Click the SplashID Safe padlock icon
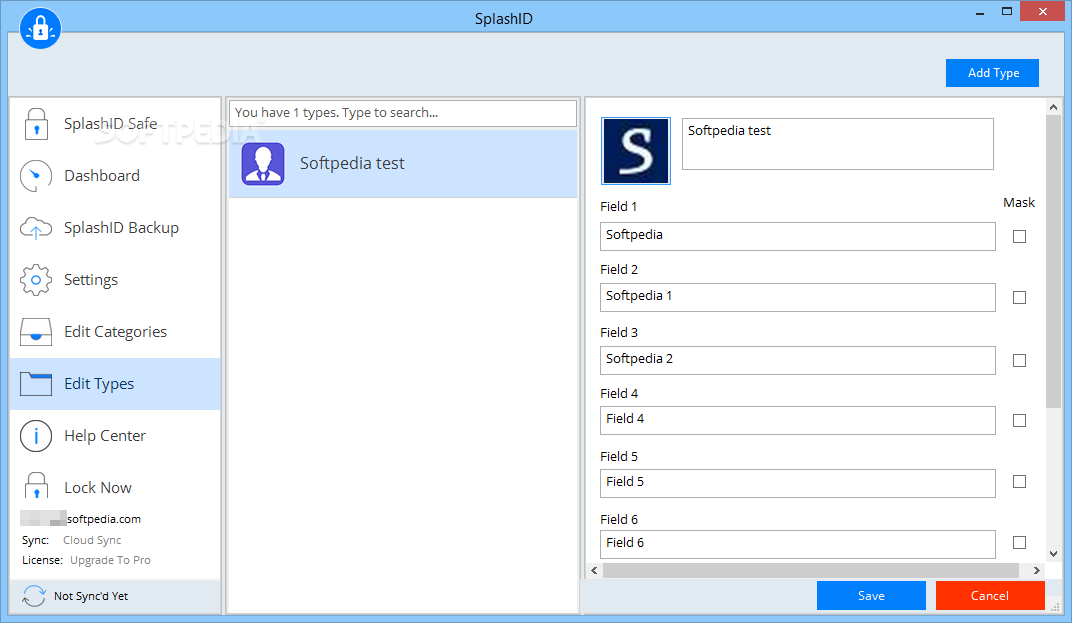The image size is (1072, 623). tap(36, 124)
